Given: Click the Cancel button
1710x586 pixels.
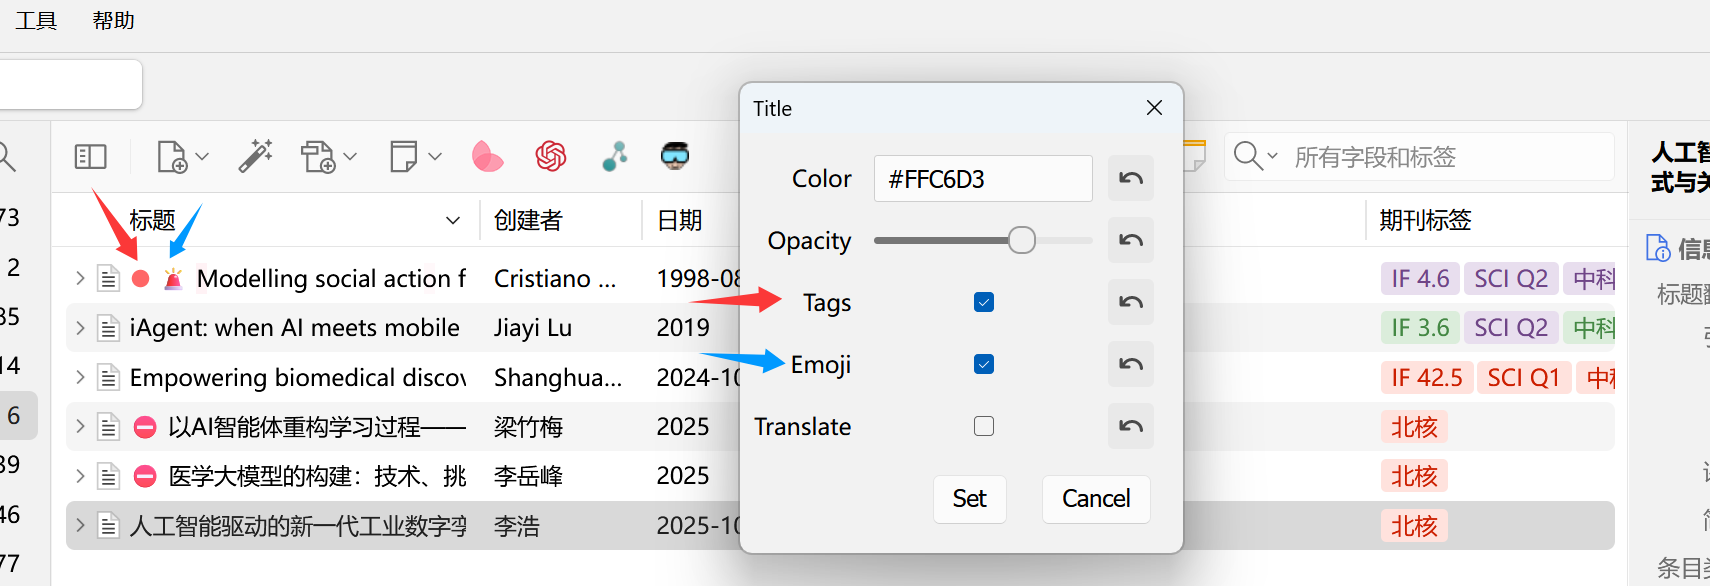Looking at the screenshot, I should pyautogui.click(x=1095, y=499).
